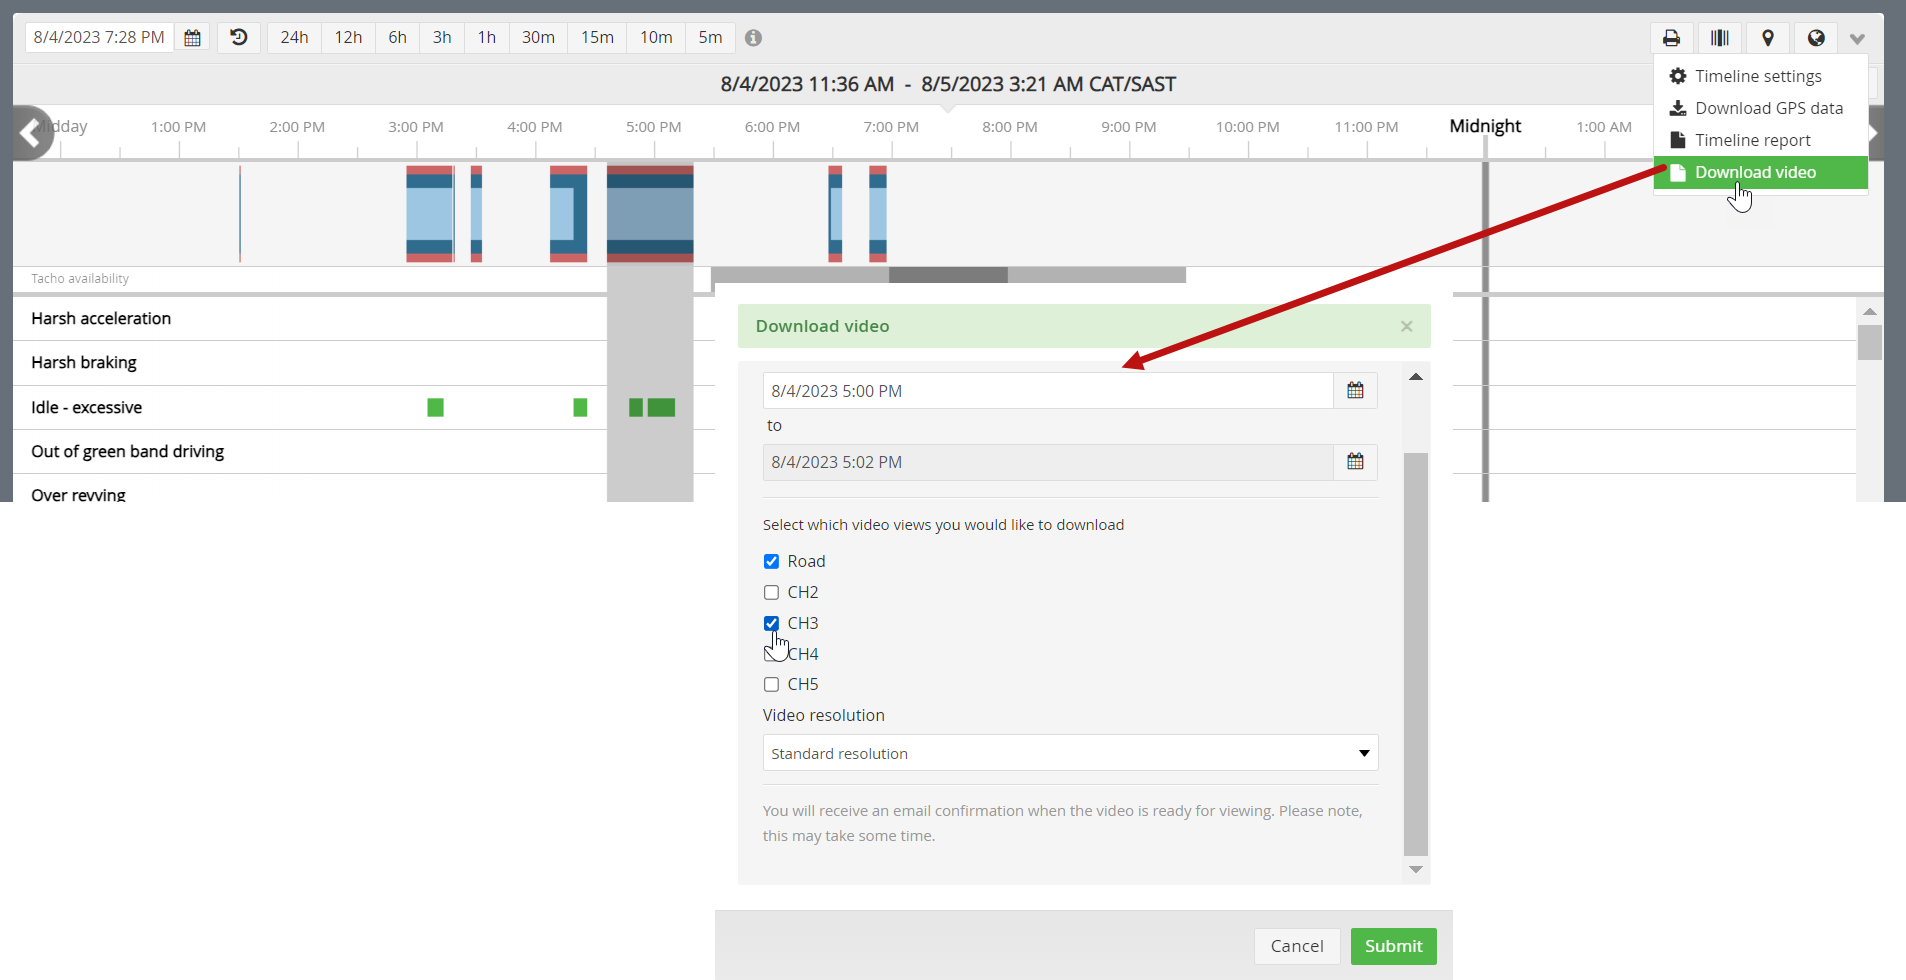This screenshot has height=980, width=1906.
Task: Open calendar for start time 5:00 PM
Action: tap(1355, 391)
